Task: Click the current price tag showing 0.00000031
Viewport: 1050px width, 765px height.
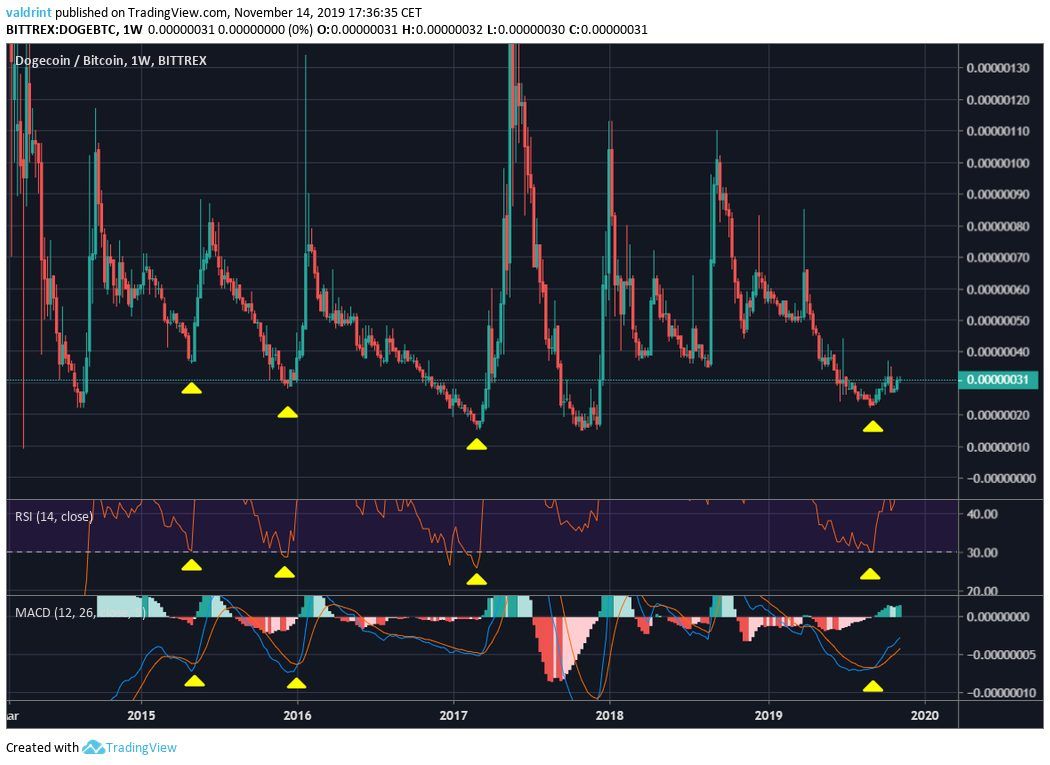Action: pyautogui.click(x=1001, y=381)
